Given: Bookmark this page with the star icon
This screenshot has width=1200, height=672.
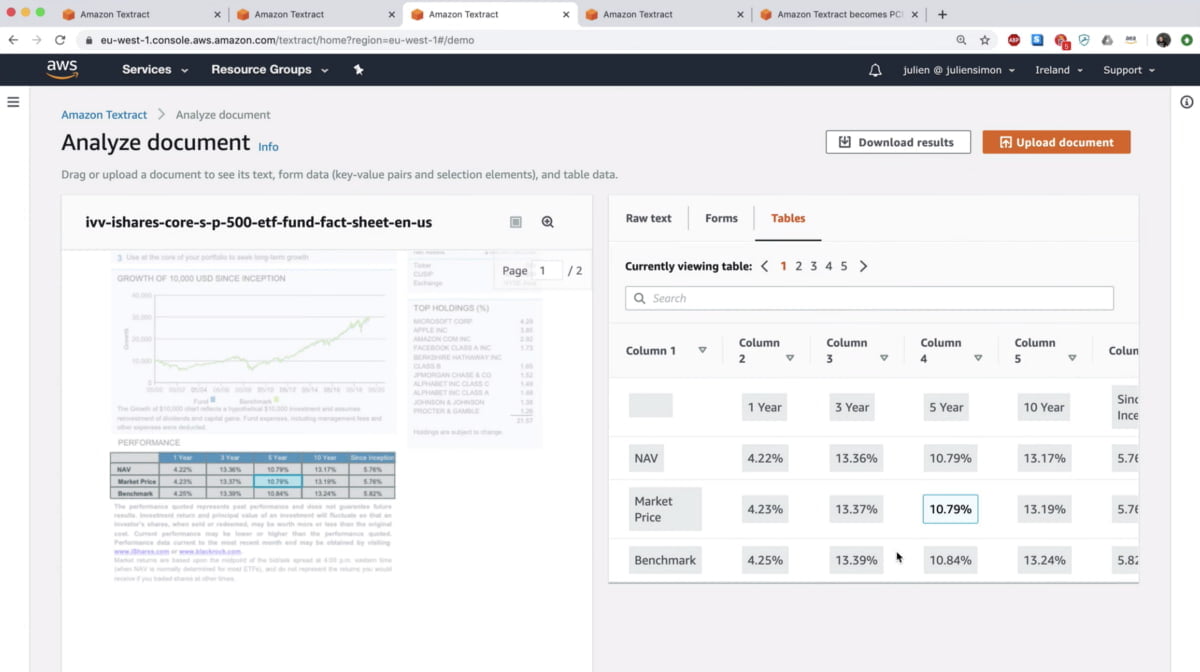Looking at the screenshot, I should point(985,40).
